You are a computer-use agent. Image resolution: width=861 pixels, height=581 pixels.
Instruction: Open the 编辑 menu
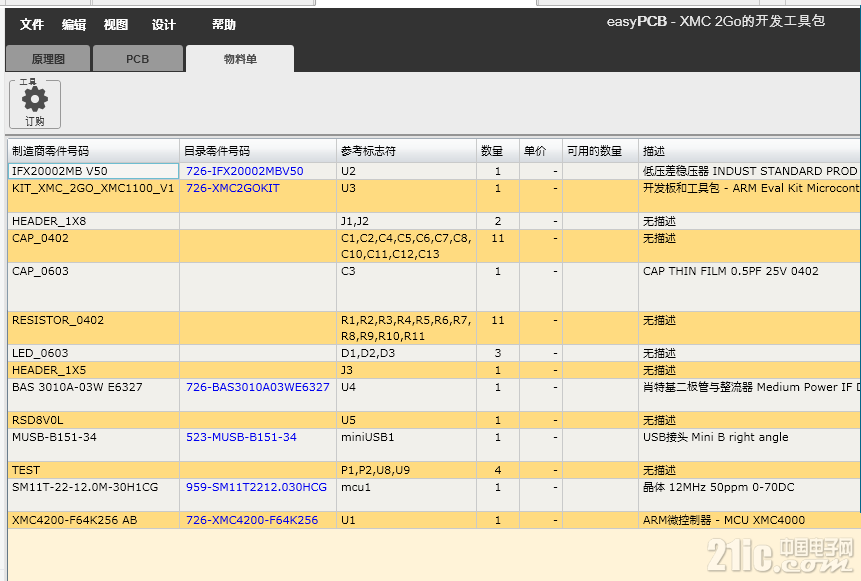(x=74, y=25)
